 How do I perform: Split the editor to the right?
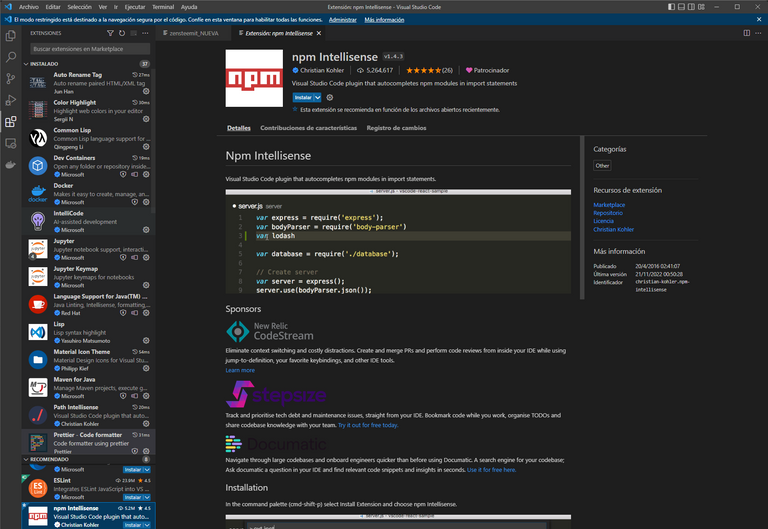coord(746,33)
